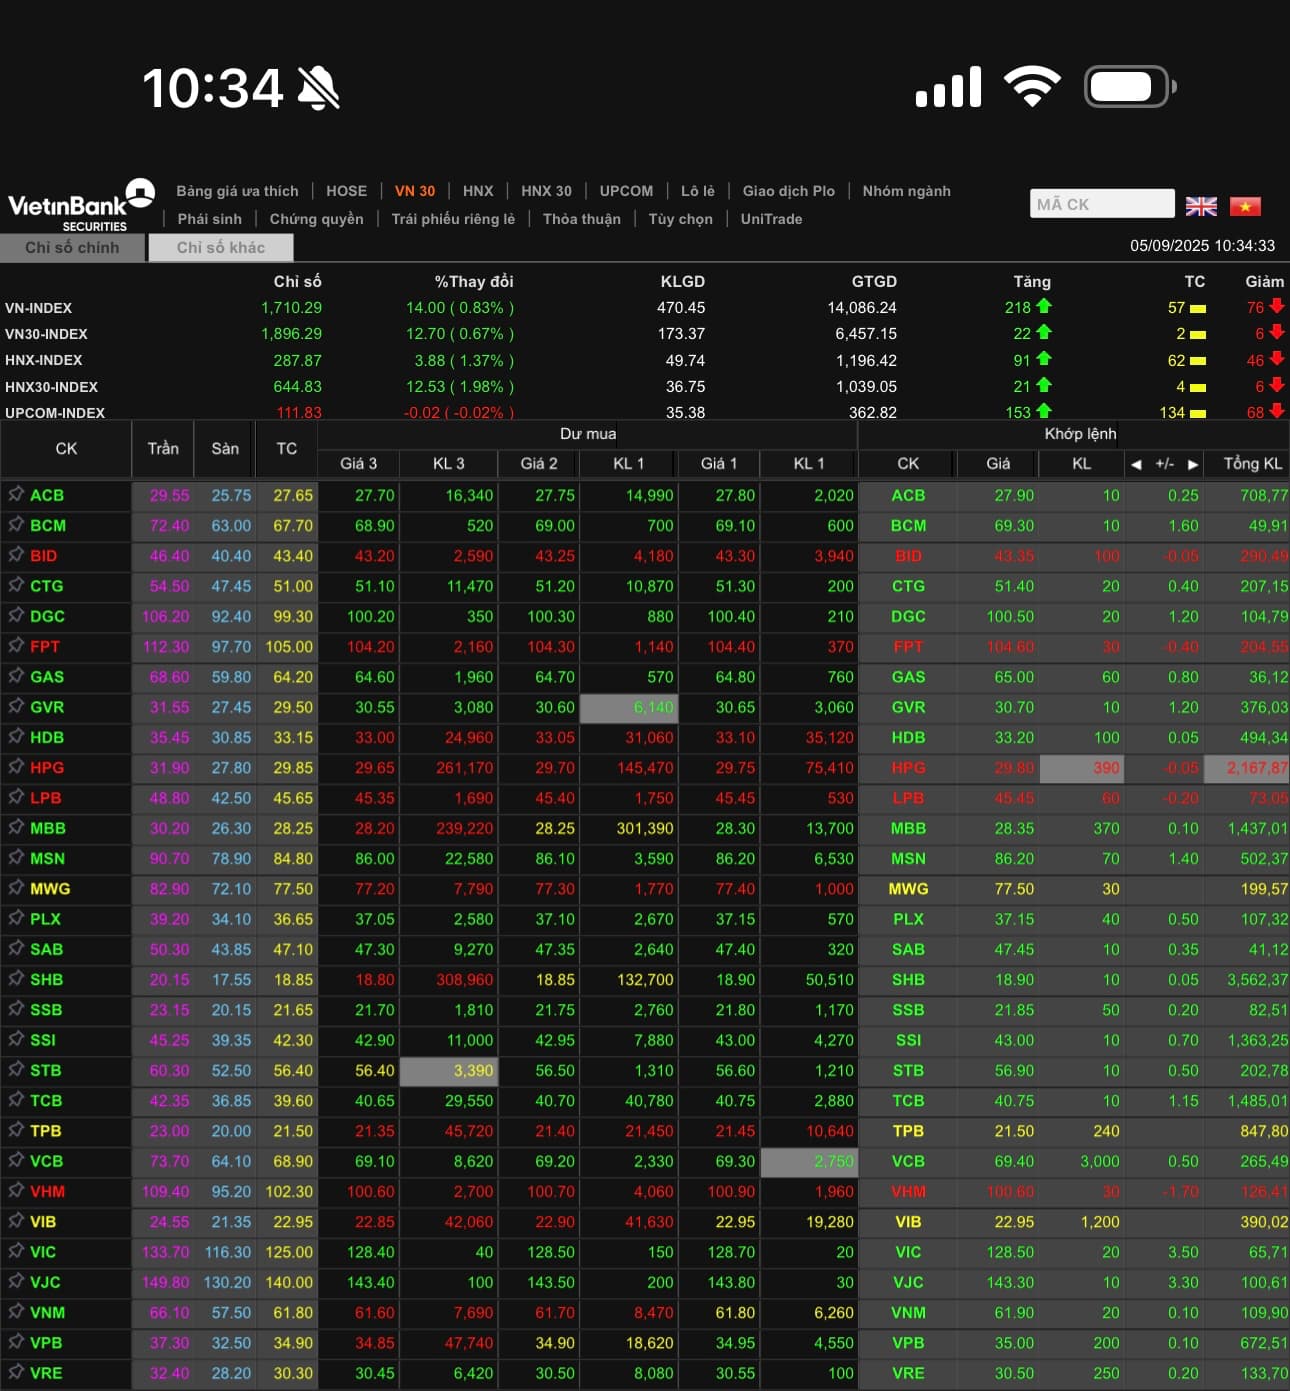Switch language with the Vietnam flag
The width and height of the screenshot is (1290, 1391).
point(1245,206)
